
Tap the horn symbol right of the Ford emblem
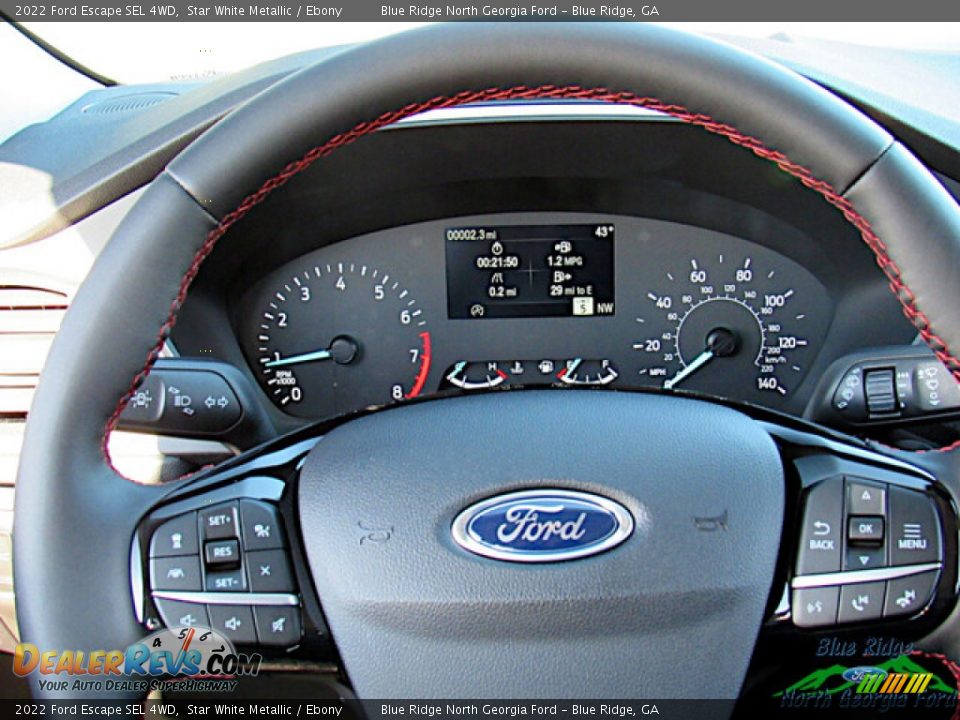pyautogui.click(x=711, y=521)
